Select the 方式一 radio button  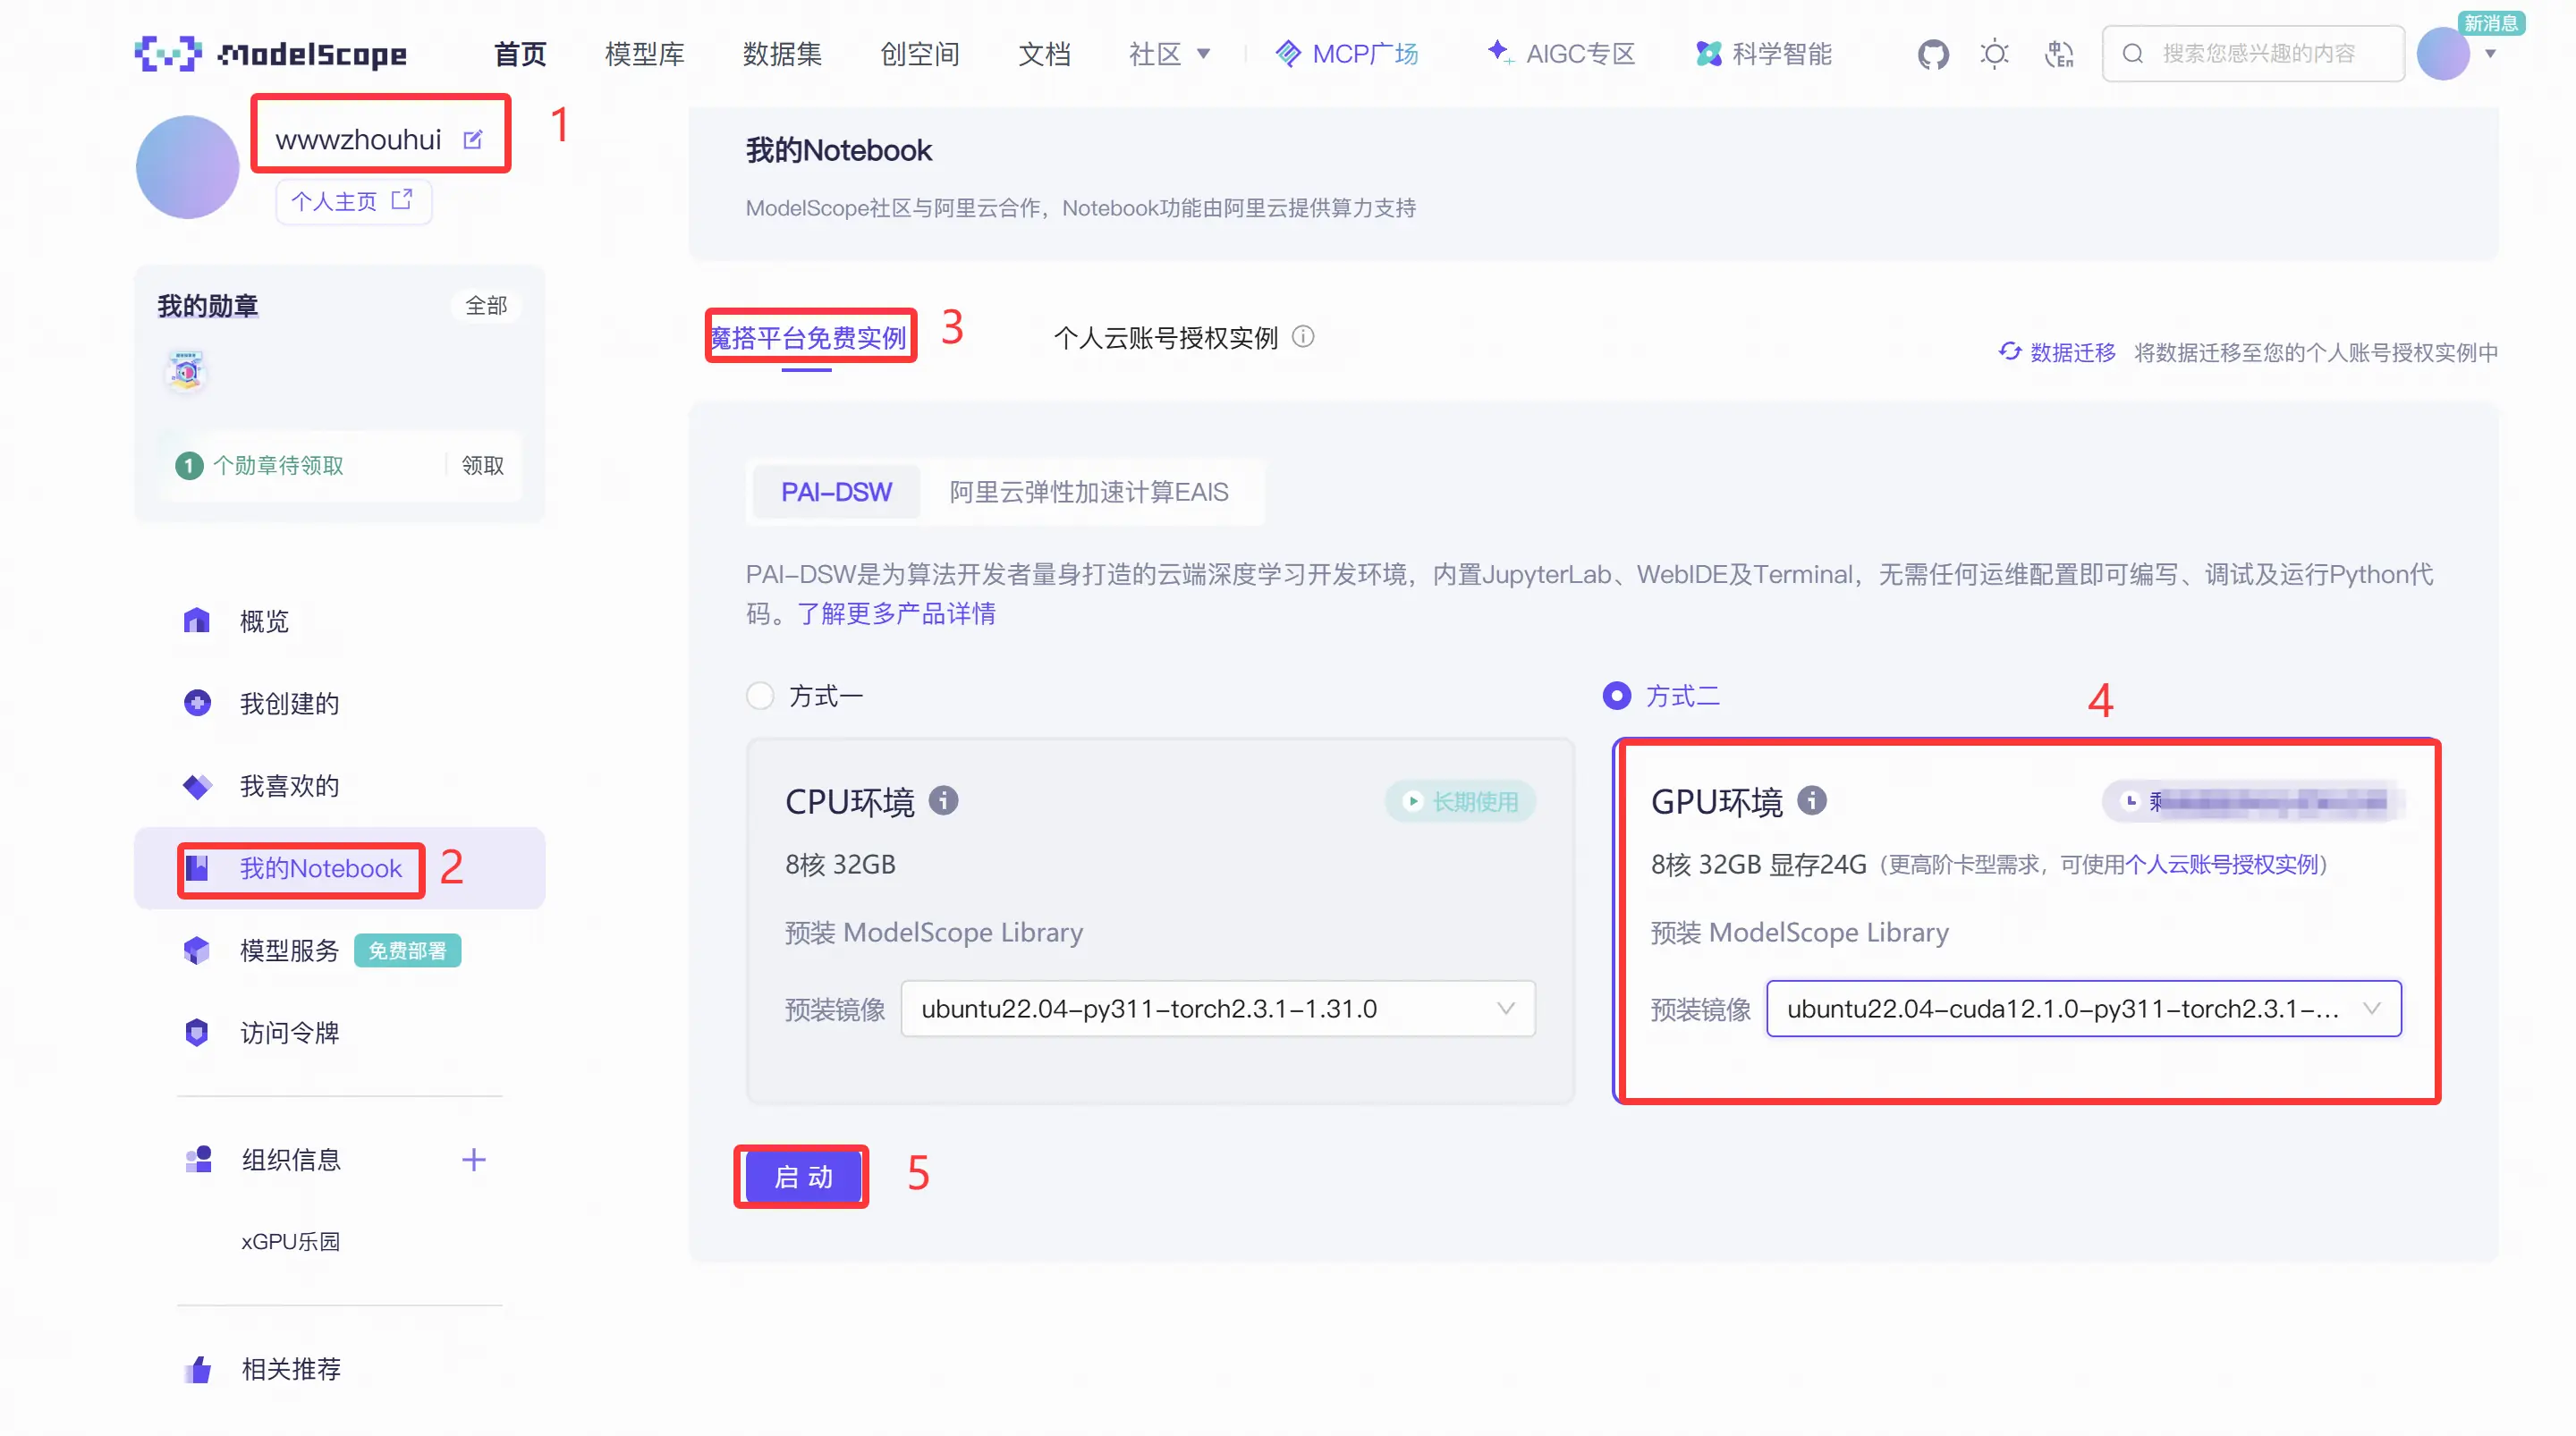[x=760, y=695]
